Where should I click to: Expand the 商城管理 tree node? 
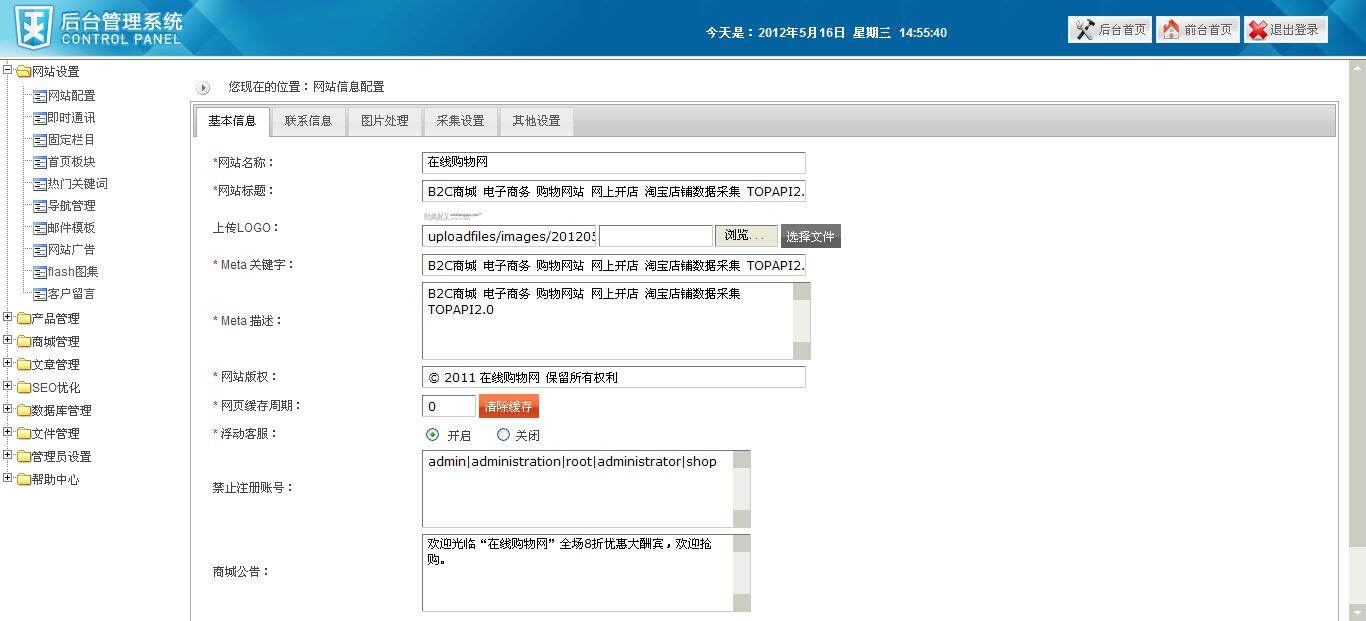click(x=7, y=341)
